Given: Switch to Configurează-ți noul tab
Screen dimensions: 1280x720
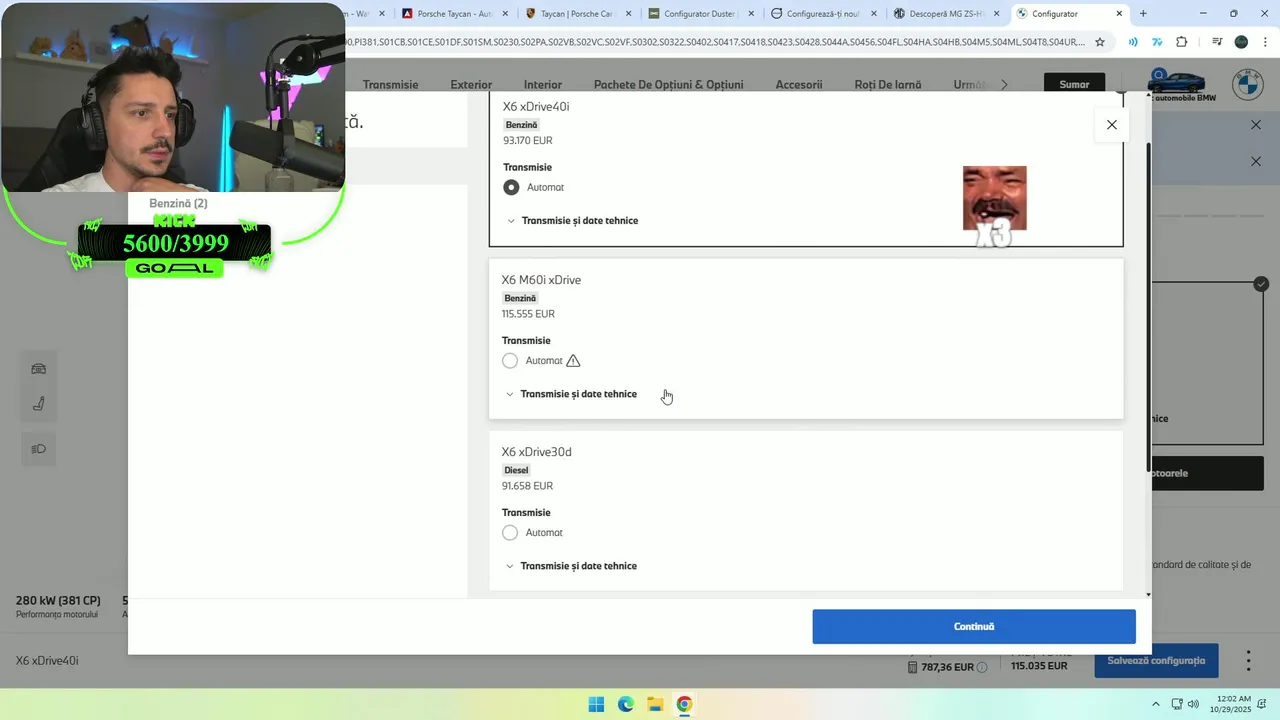Looking at the screenshot, I should [x=823, y=14].
